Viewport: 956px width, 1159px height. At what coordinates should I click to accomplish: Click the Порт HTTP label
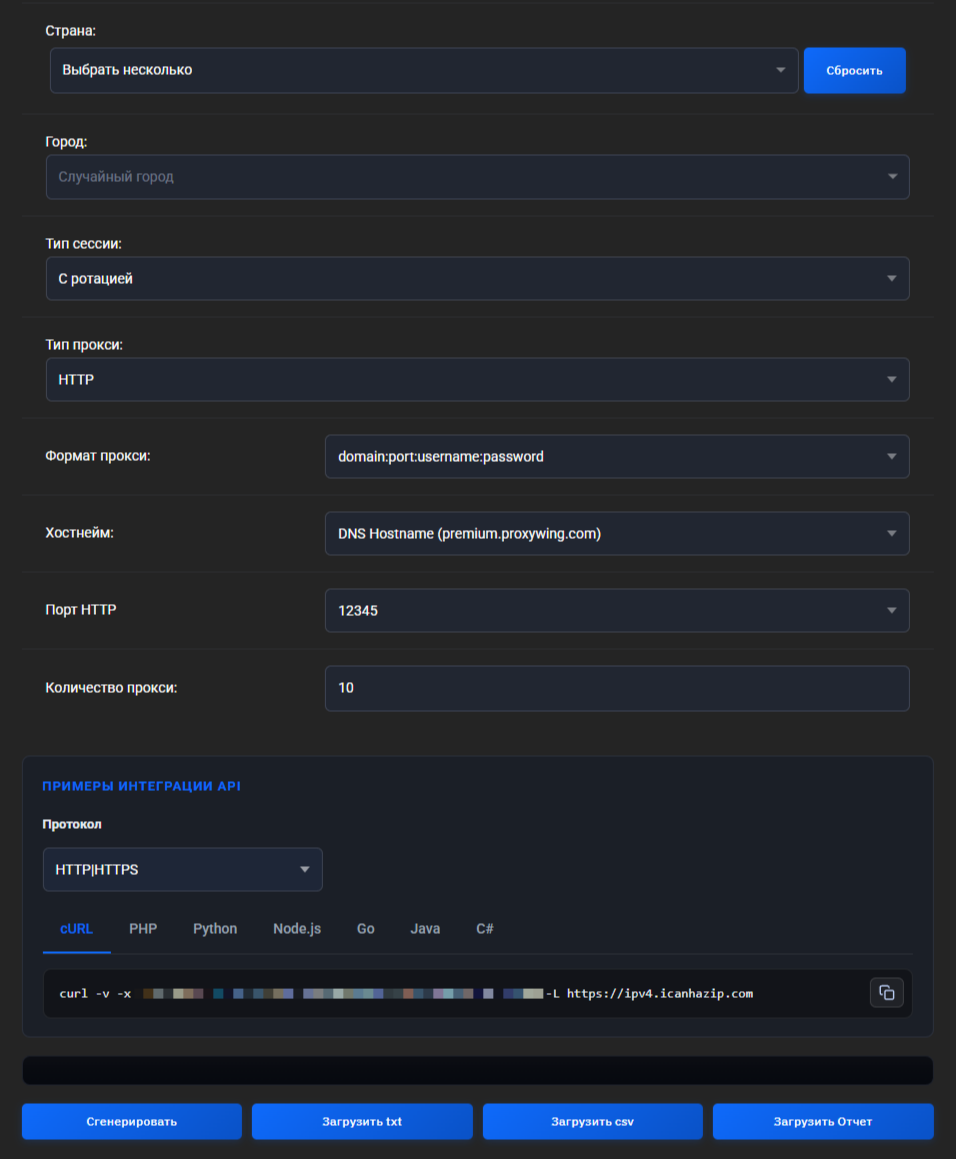(x=81, y=610)
